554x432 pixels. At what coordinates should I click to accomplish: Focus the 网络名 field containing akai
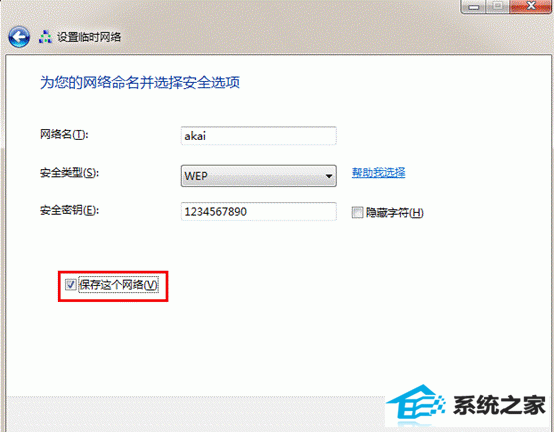[x=259, y=136]
